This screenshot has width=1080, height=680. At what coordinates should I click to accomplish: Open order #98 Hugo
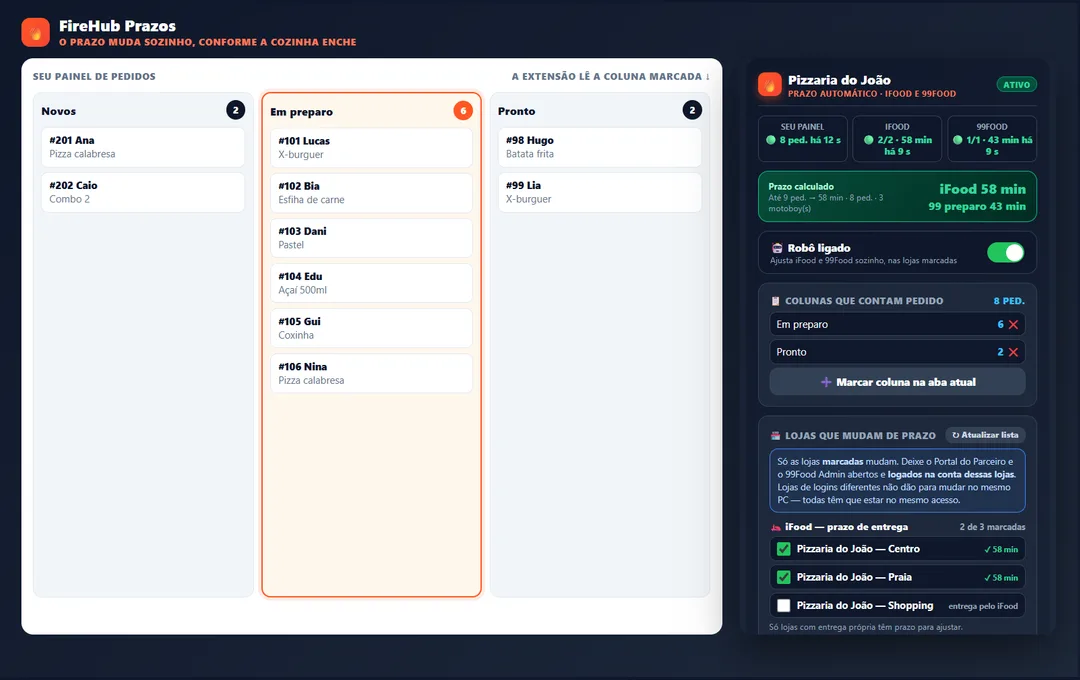(600, 147)
